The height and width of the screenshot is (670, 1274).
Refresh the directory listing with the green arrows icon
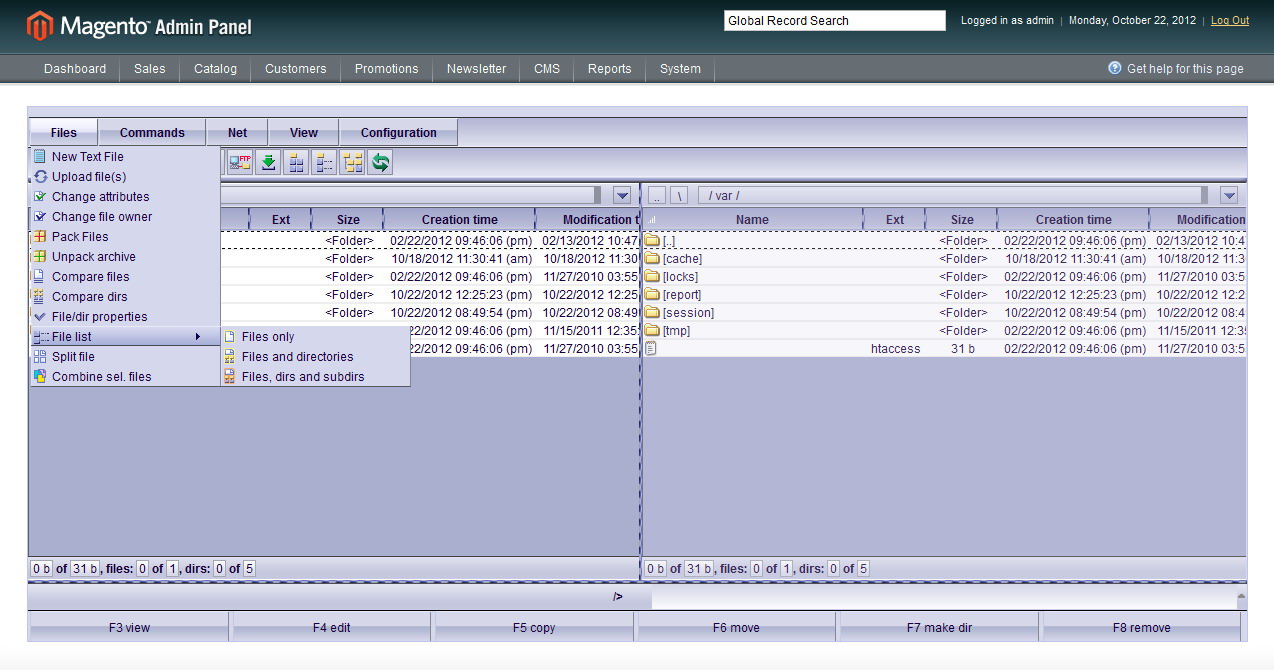coord(380,163)
